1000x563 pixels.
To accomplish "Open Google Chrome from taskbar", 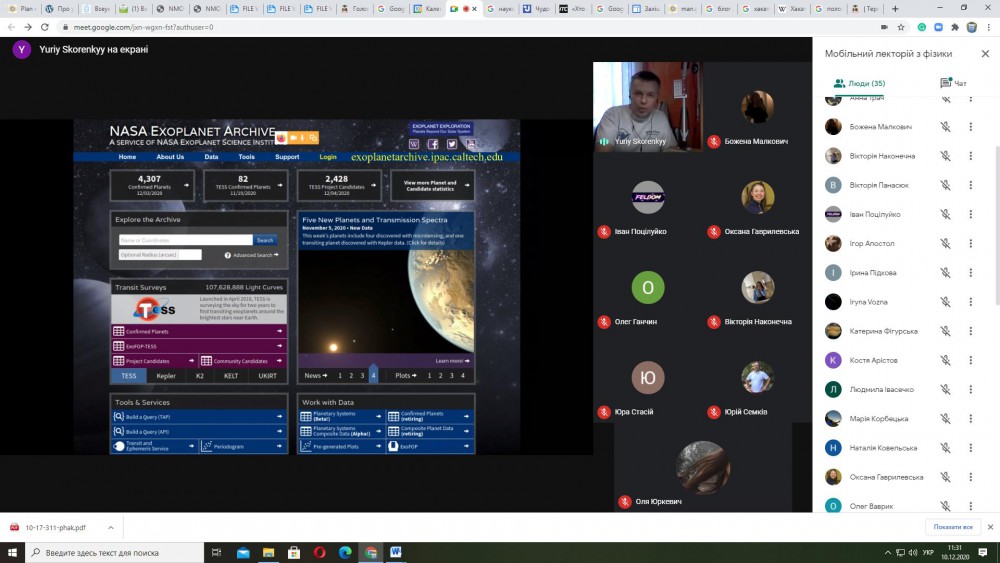I will click(371, 553).
